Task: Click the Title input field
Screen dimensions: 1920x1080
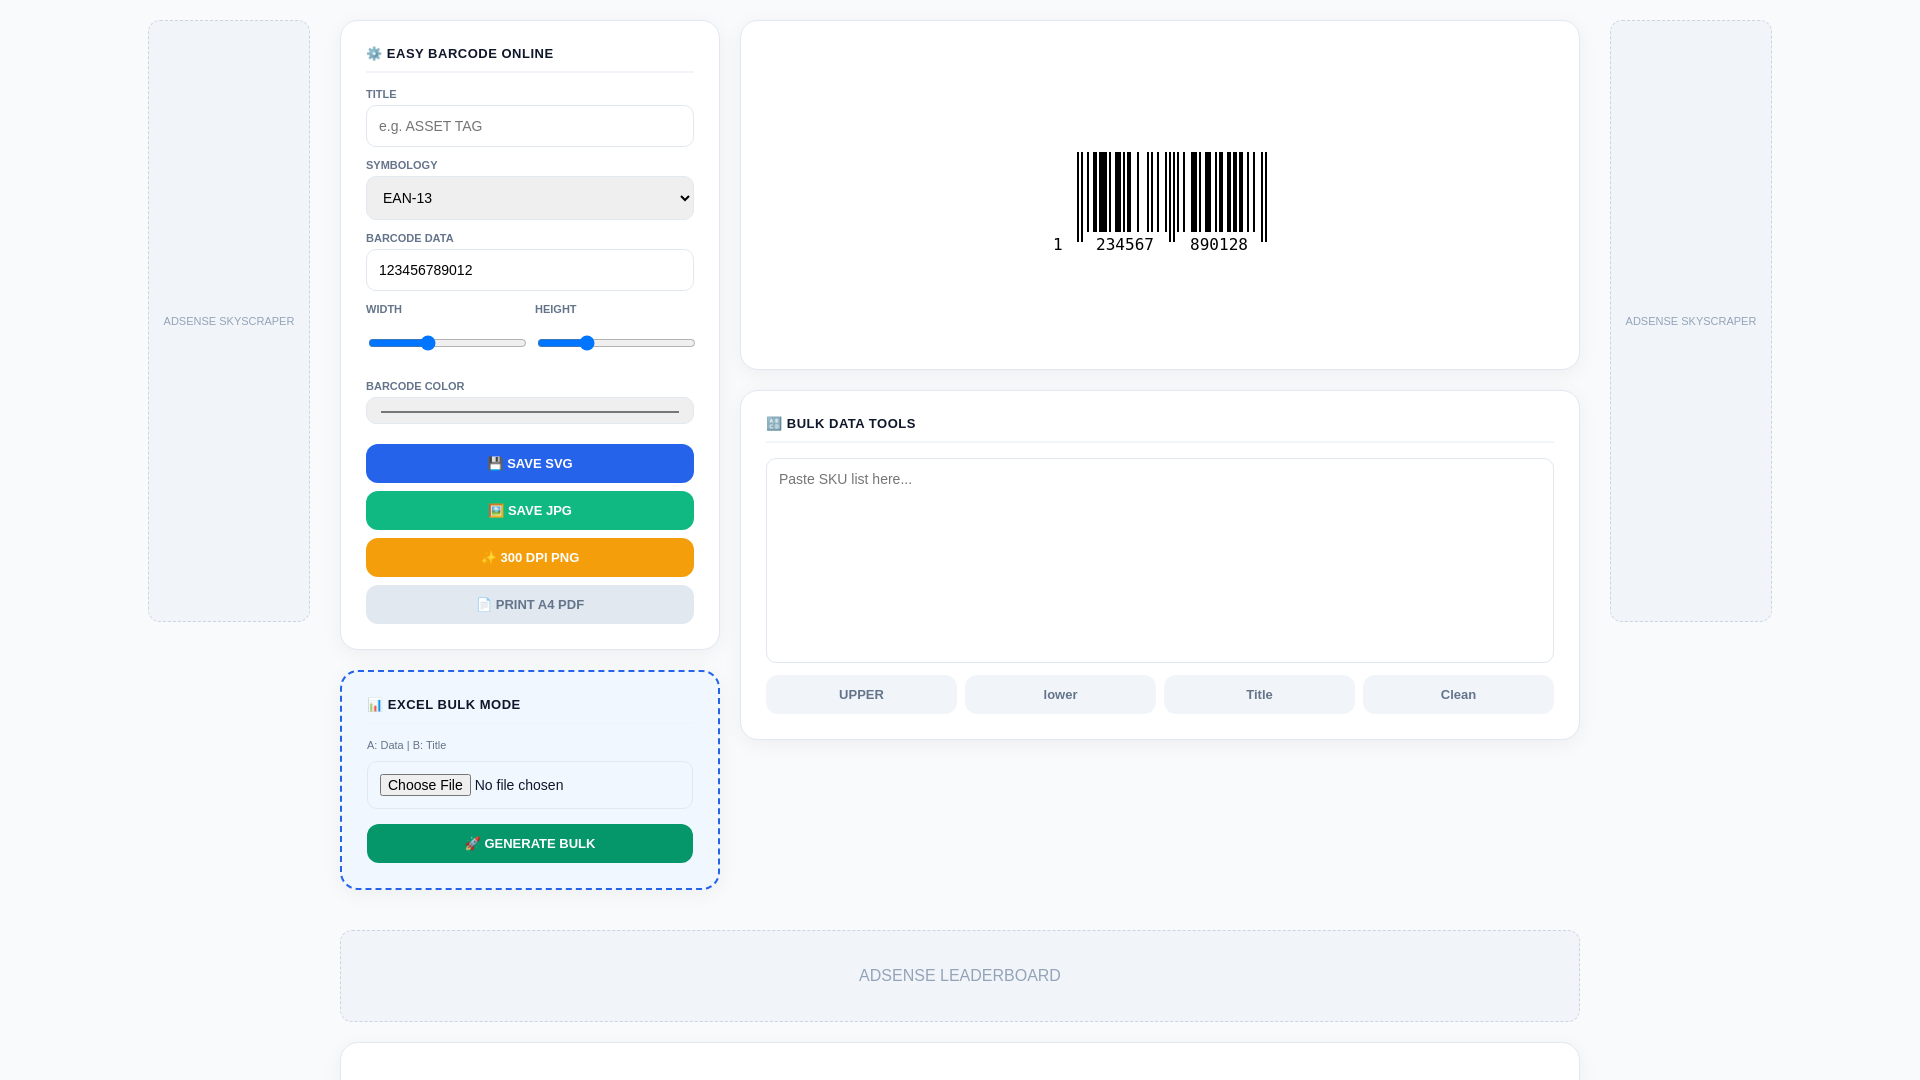Action: coord(529,126)
